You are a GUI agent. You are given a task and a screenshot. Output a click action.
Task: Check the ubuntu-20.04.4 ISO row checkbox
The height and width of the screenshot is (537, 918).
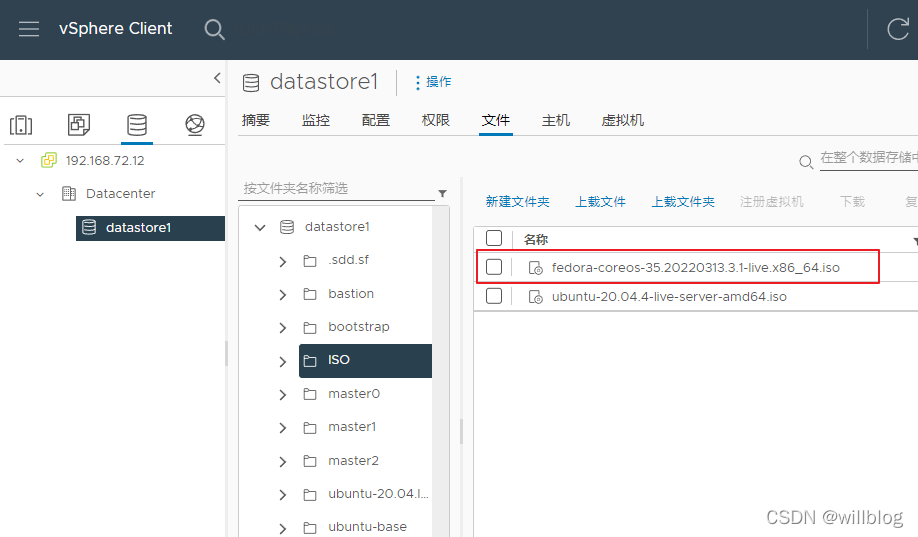(494, 296)
